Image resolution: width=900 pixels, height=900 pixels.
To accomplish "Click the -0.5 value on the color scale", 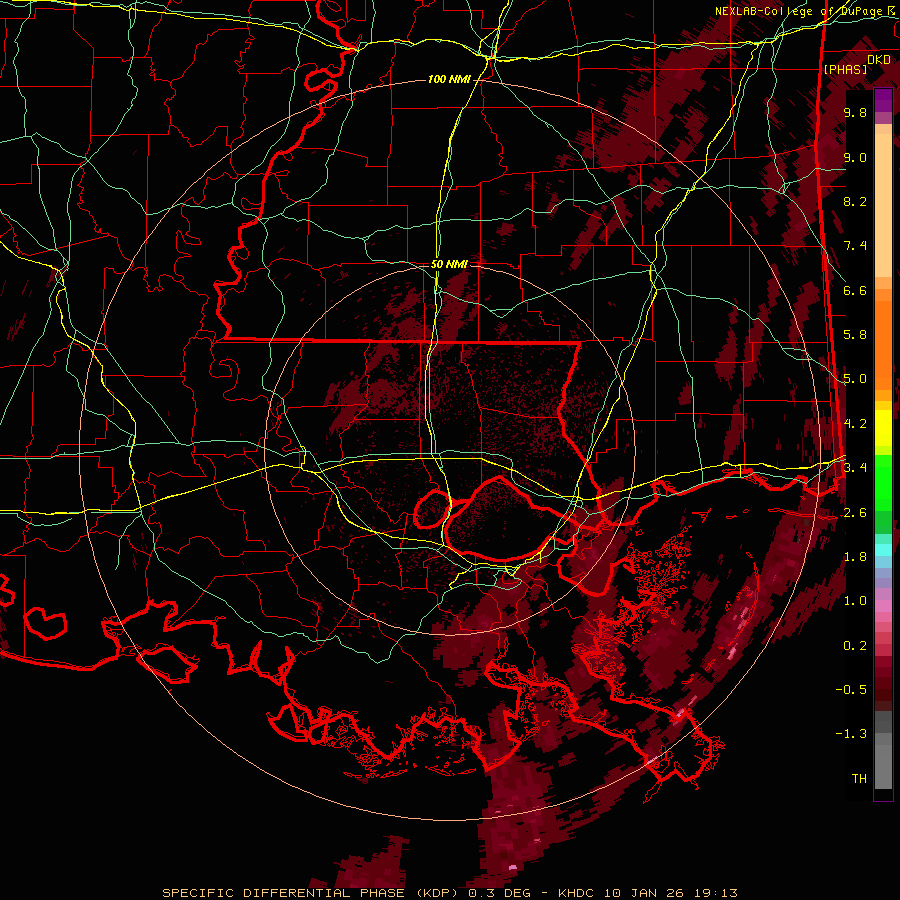I will 851,690.
